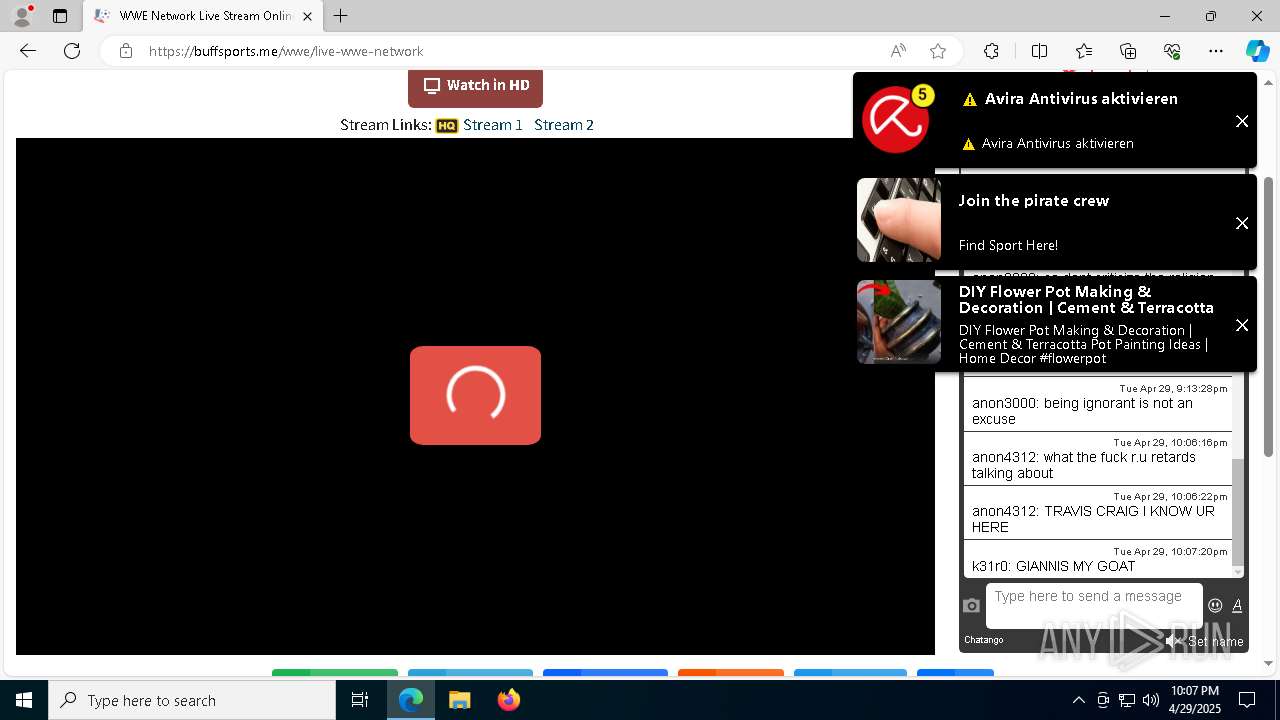
Task: Open chat text formatting option
Action: pyautogui.click(x=1237, y=605)
